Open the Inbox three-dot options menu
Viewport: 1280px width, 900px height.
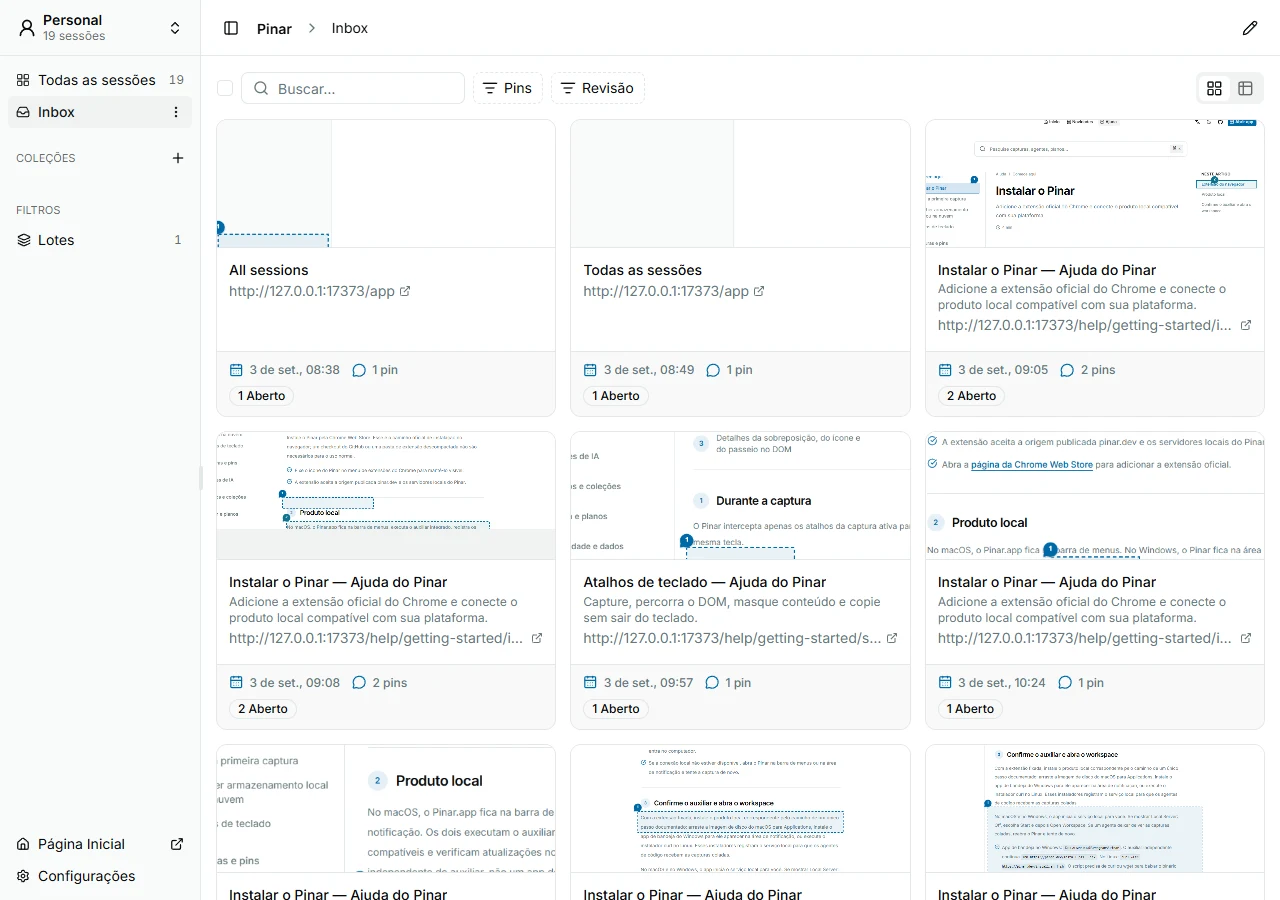click(176, 112)
